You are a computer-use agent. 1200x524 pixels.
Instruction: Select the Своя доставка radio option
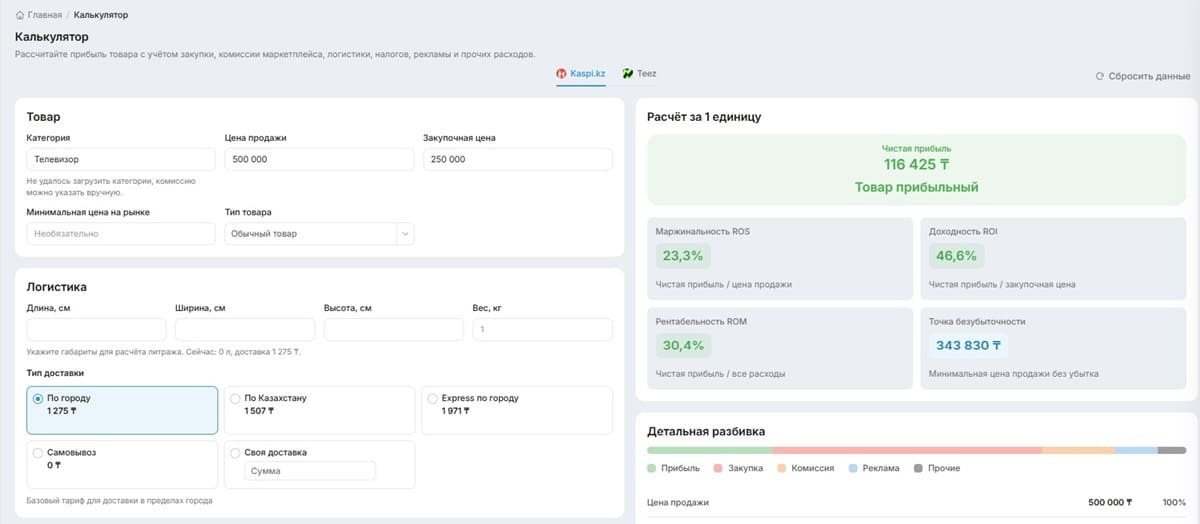click(236, 452)
